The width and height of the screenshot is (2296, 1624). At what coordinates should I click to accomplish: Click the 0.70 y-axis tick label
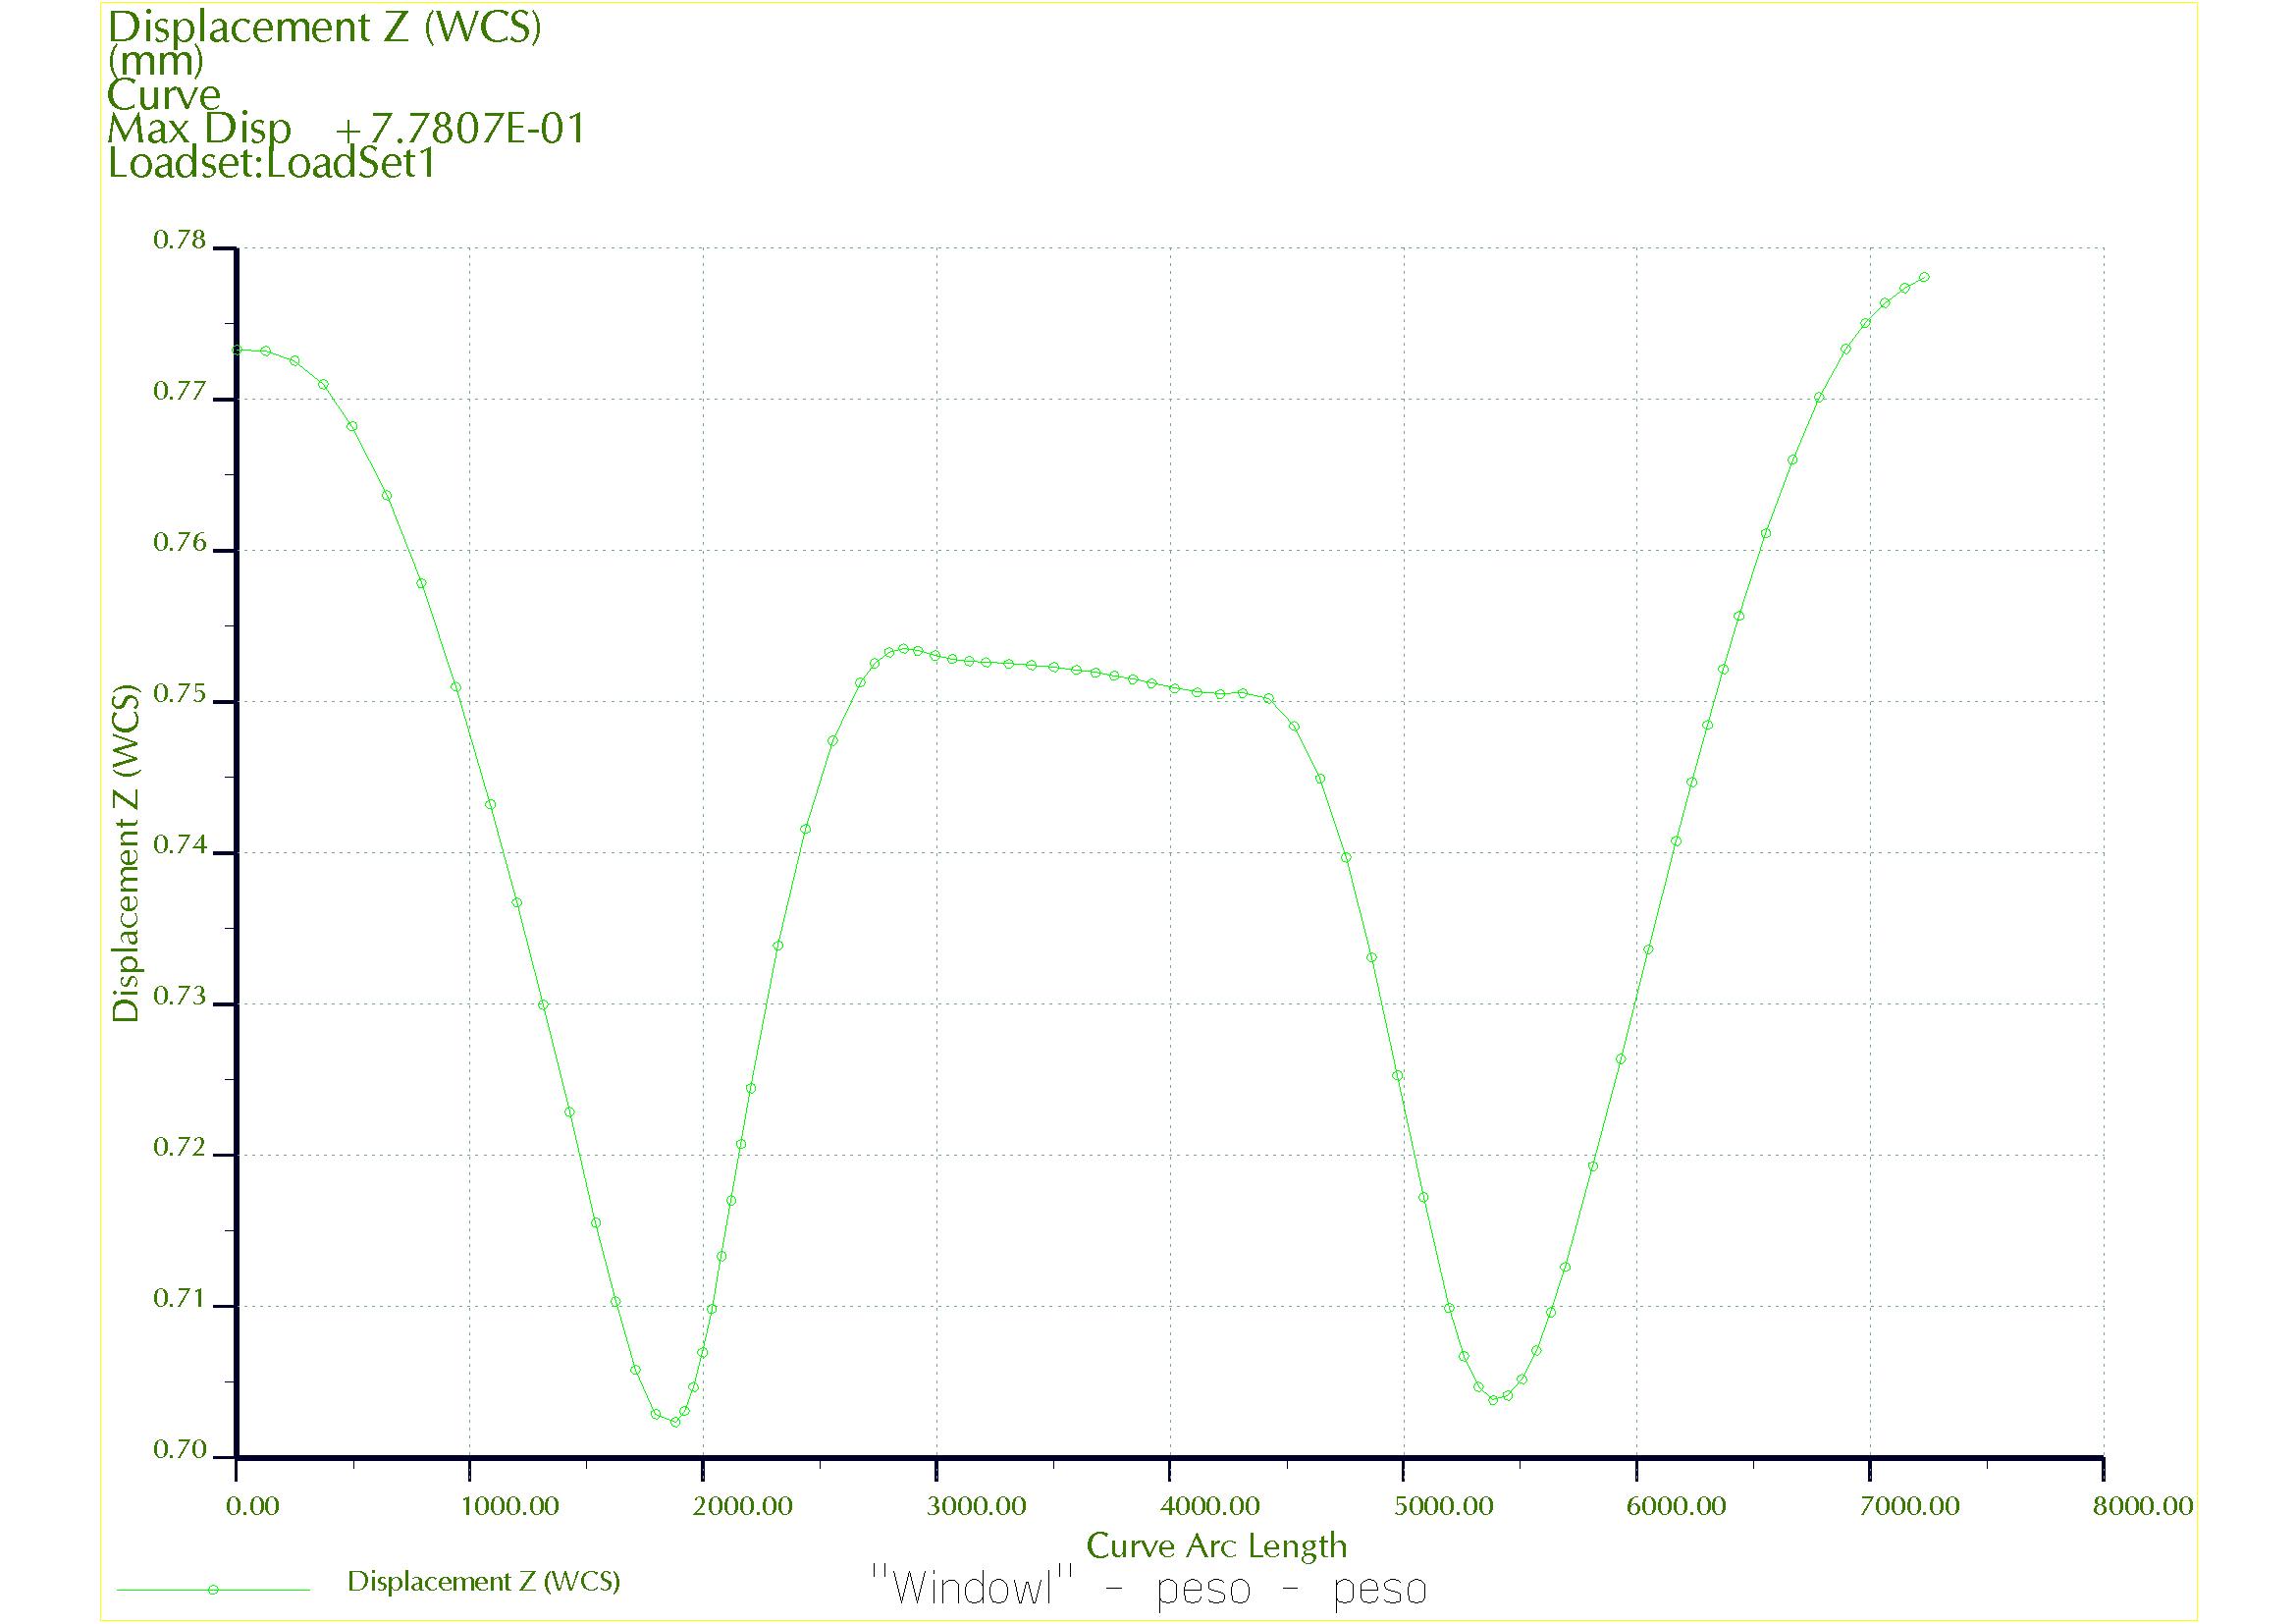(x=179, y=1450)
